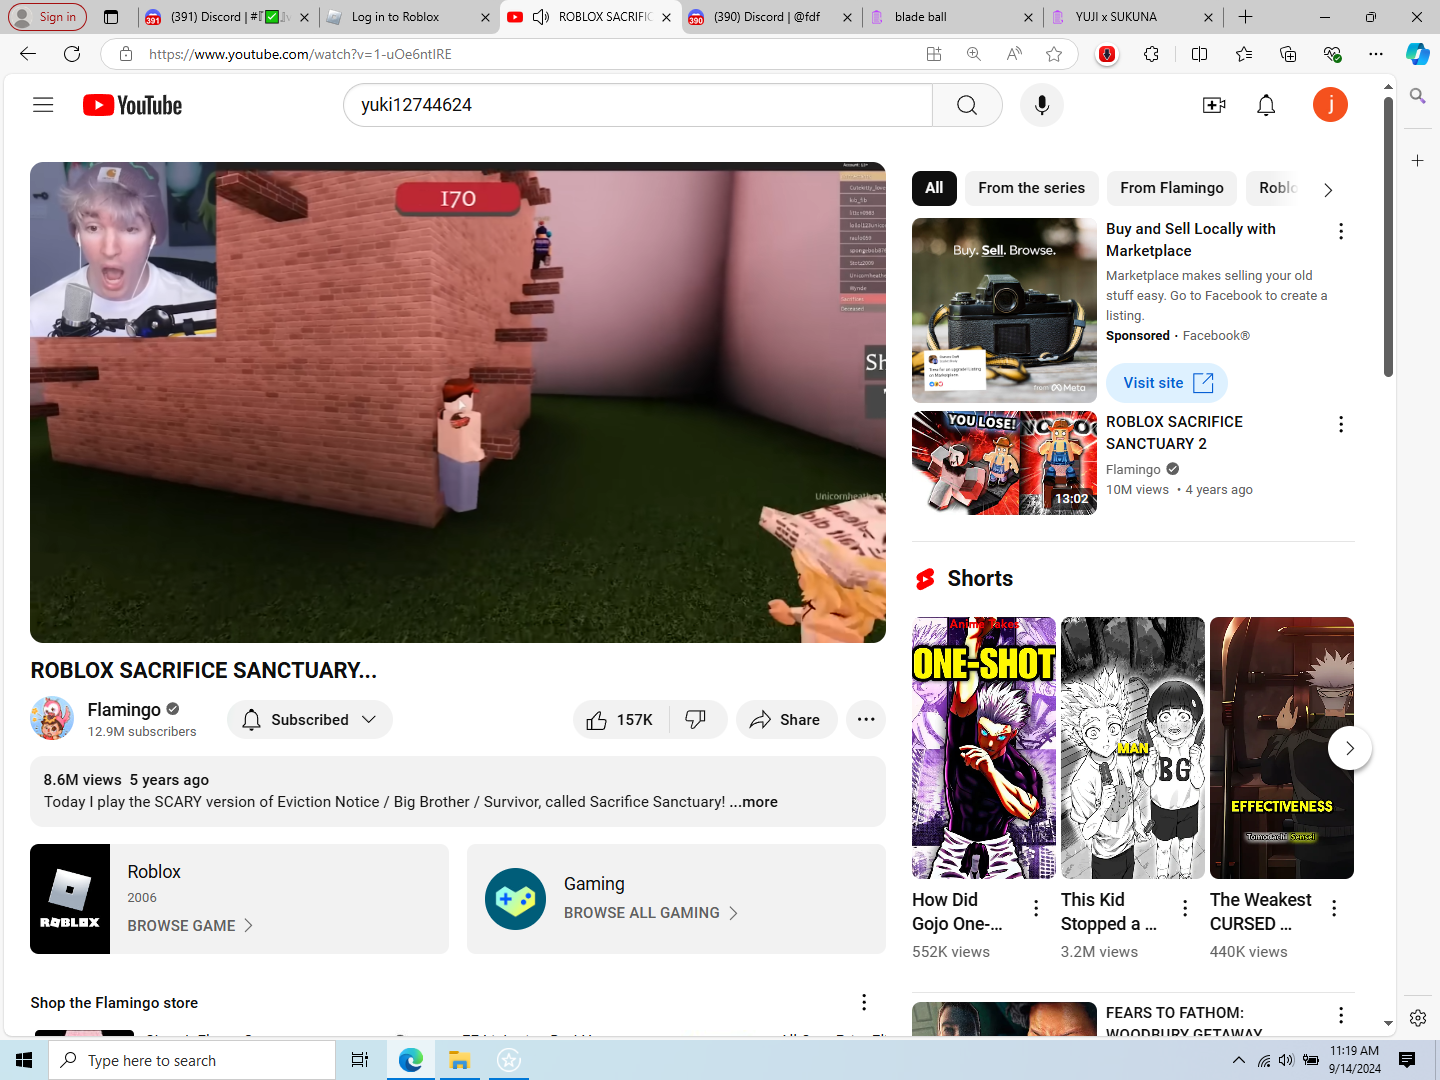The width and height of the screenshot is (1440, 1080).
Task: Open Browse All Gaming link
Action: 651,913
